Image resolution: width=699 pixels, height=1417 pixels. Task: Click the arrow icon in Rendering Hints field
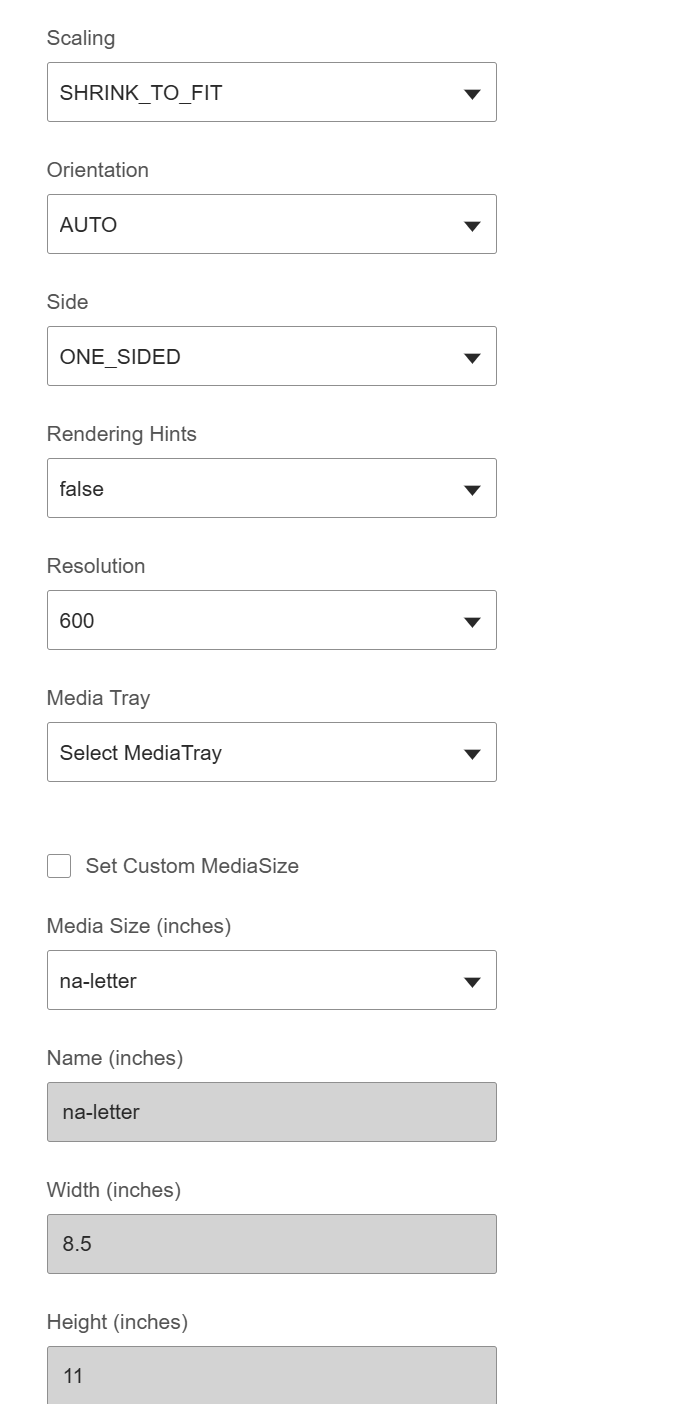pyautogui.click(x=473, y=490)
